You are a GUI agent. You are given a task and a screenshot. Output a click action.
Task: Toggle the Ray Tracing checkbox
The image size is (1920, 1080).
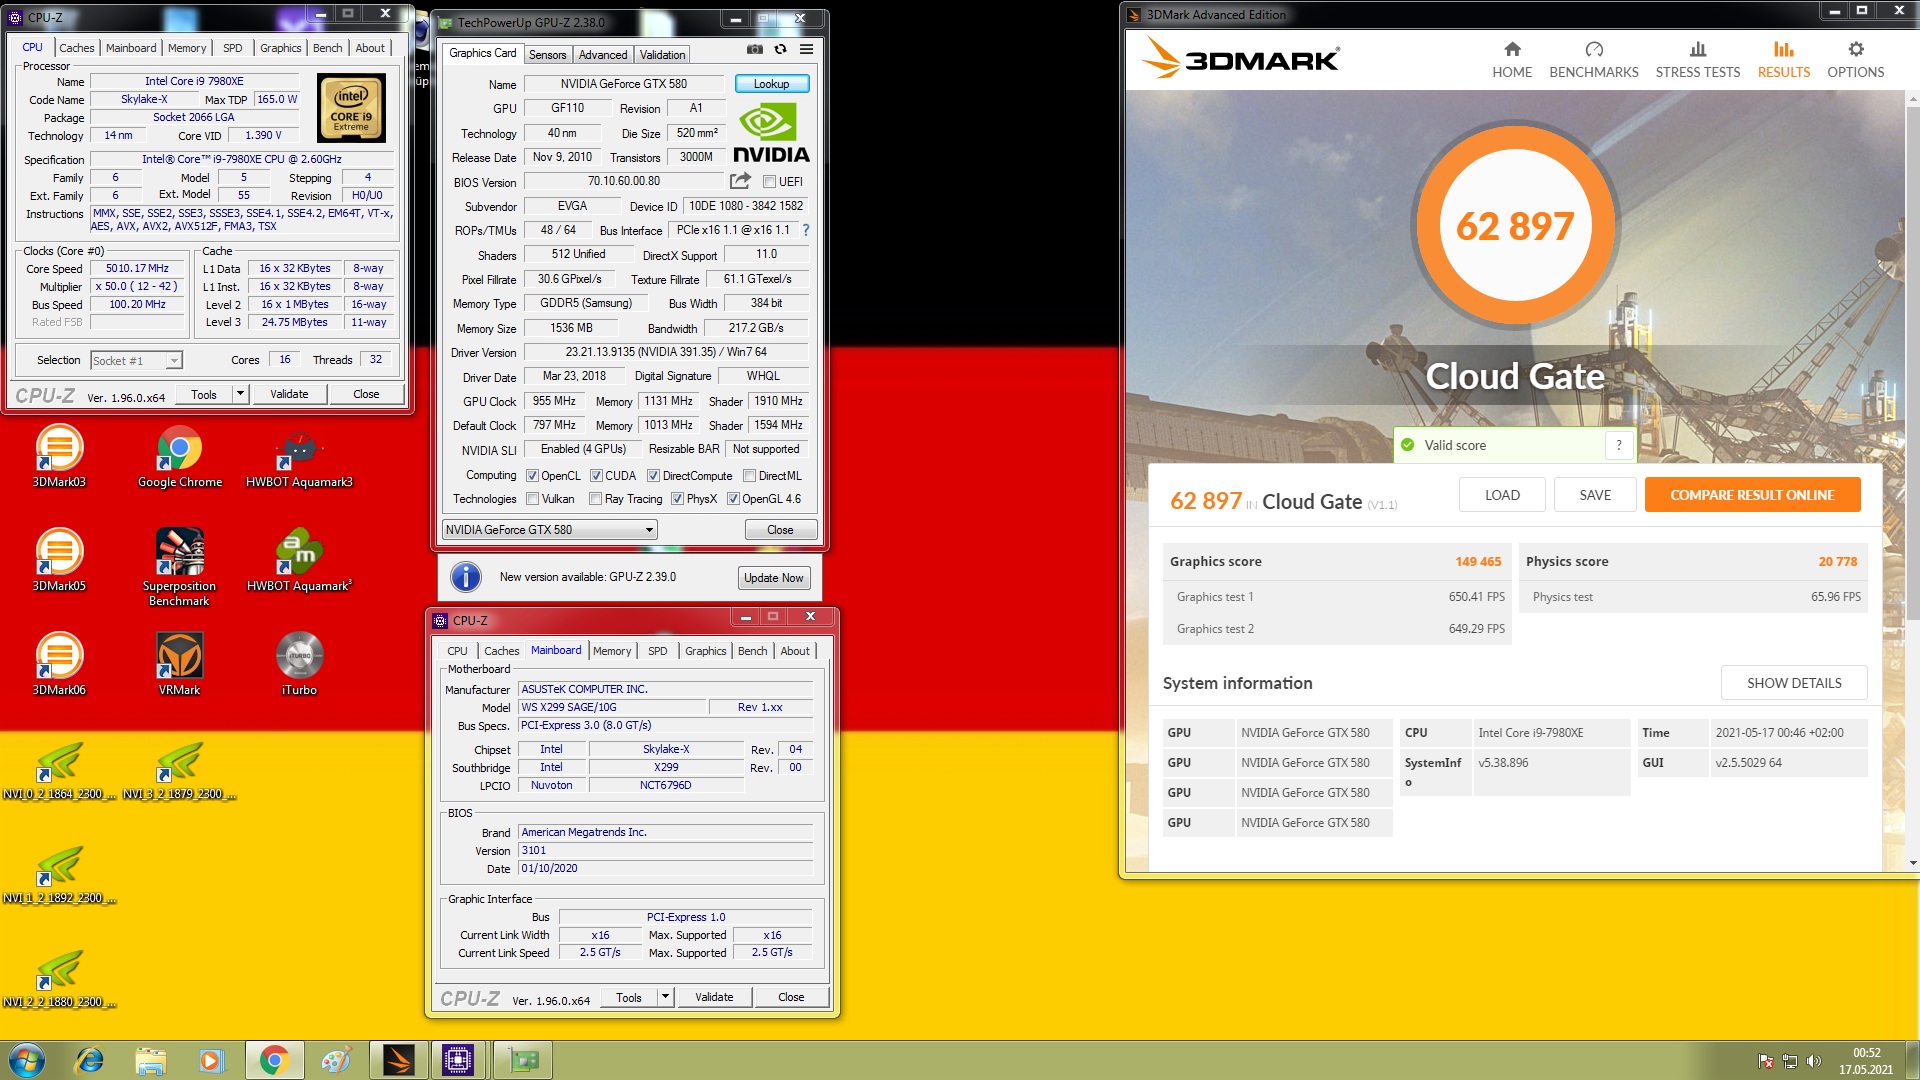click(x=595, y=499)
